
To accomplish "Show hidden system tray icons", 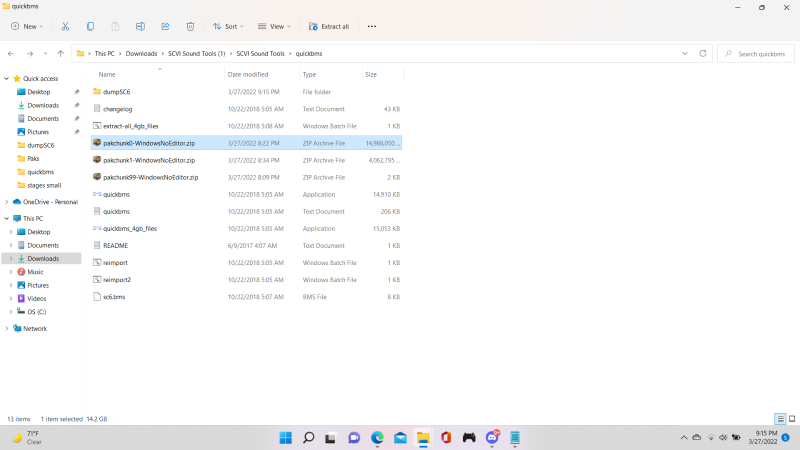I will (684, 438).
